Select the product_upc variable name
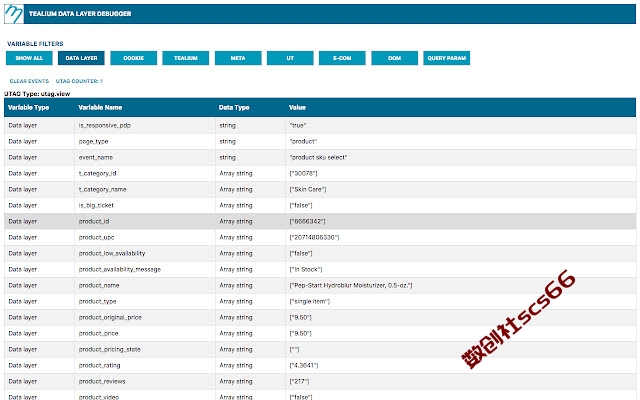640x400 pixels. click(x=96, y=238)
